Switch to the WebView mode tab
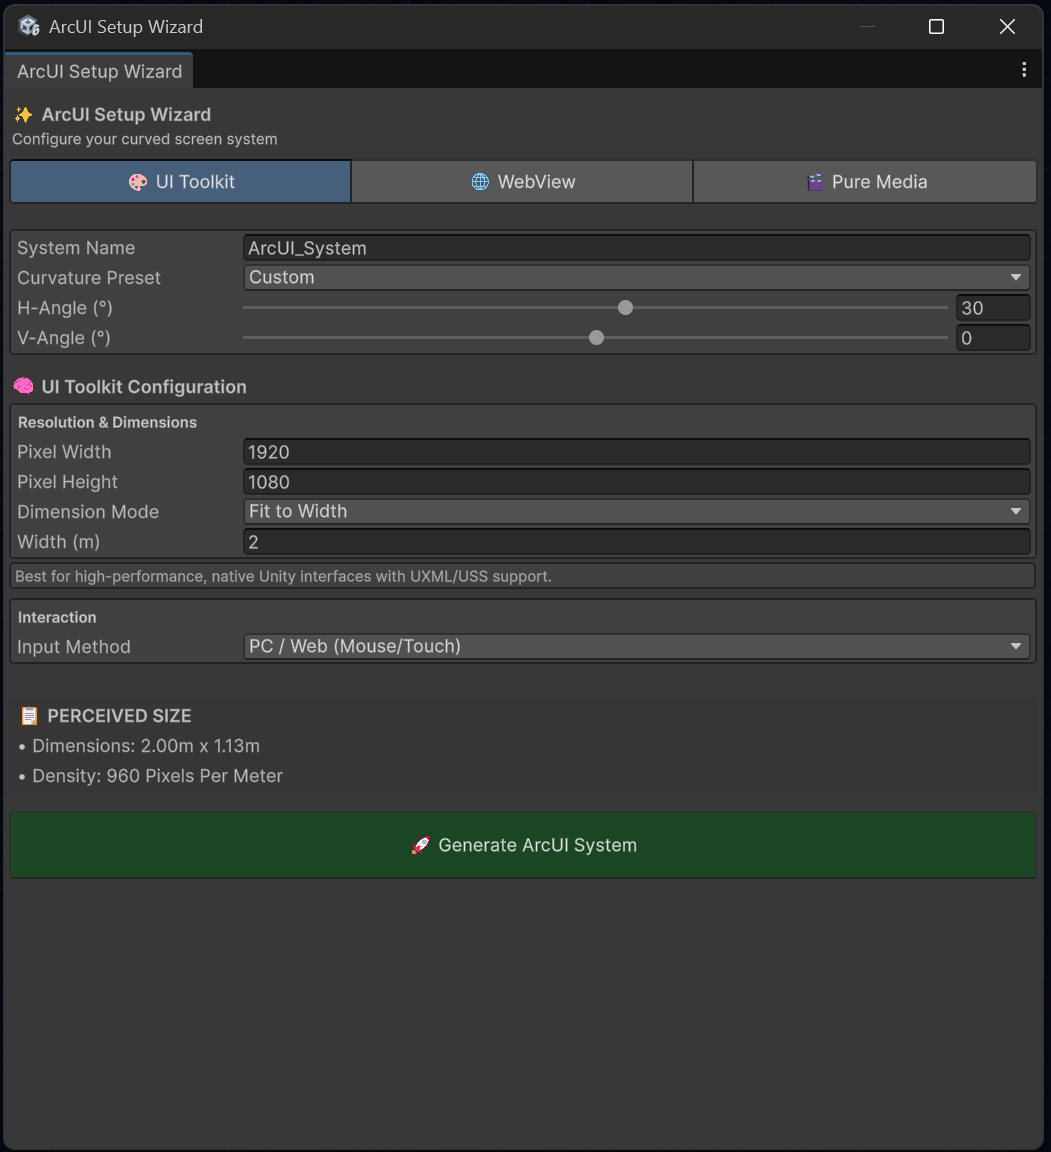 (522, 181)
